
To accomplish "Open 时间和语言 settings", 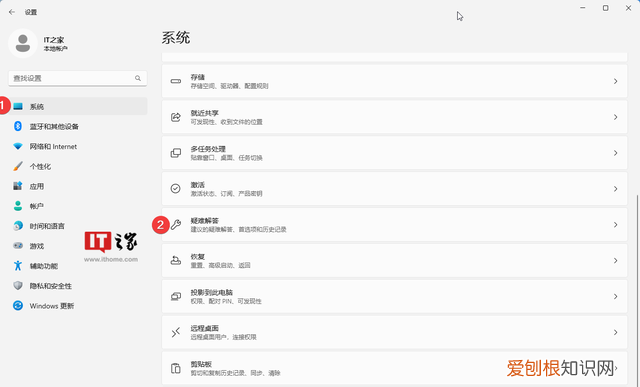I will click(78, 226).
